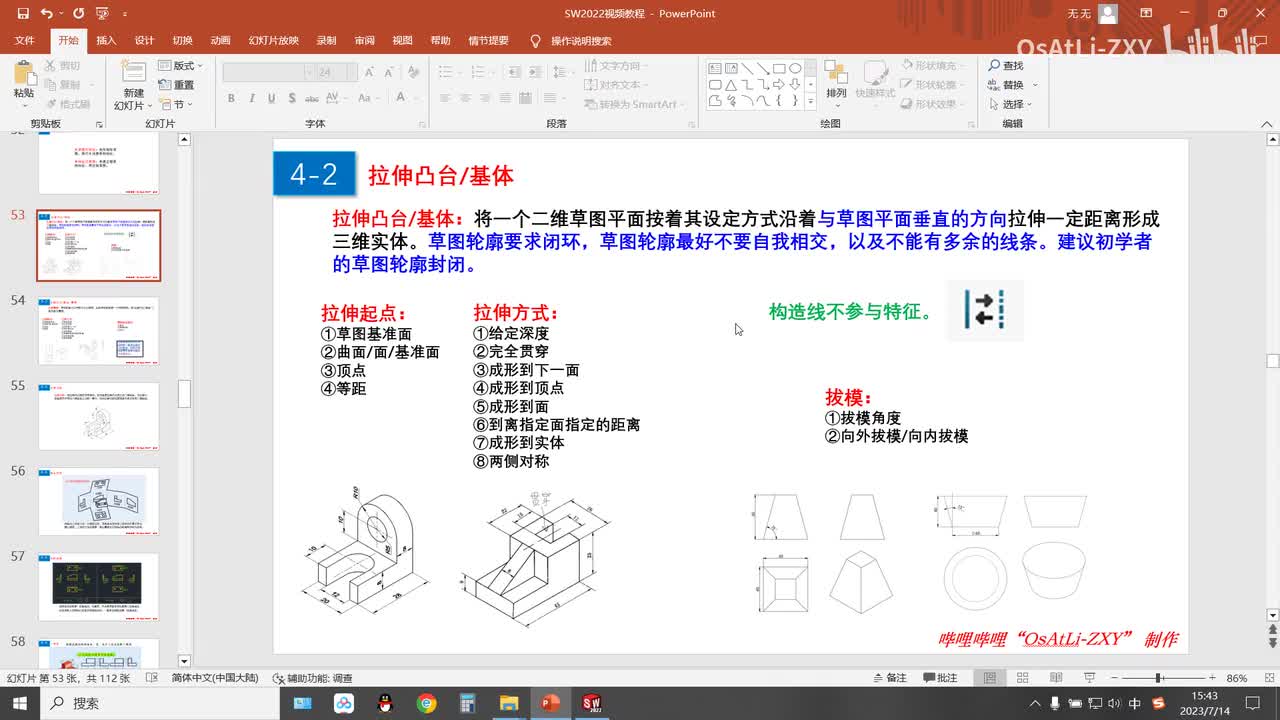The height and width of the screenshot is (720, 1280).
Task: Open the font size combo box
Action: [x=337, y=72]
